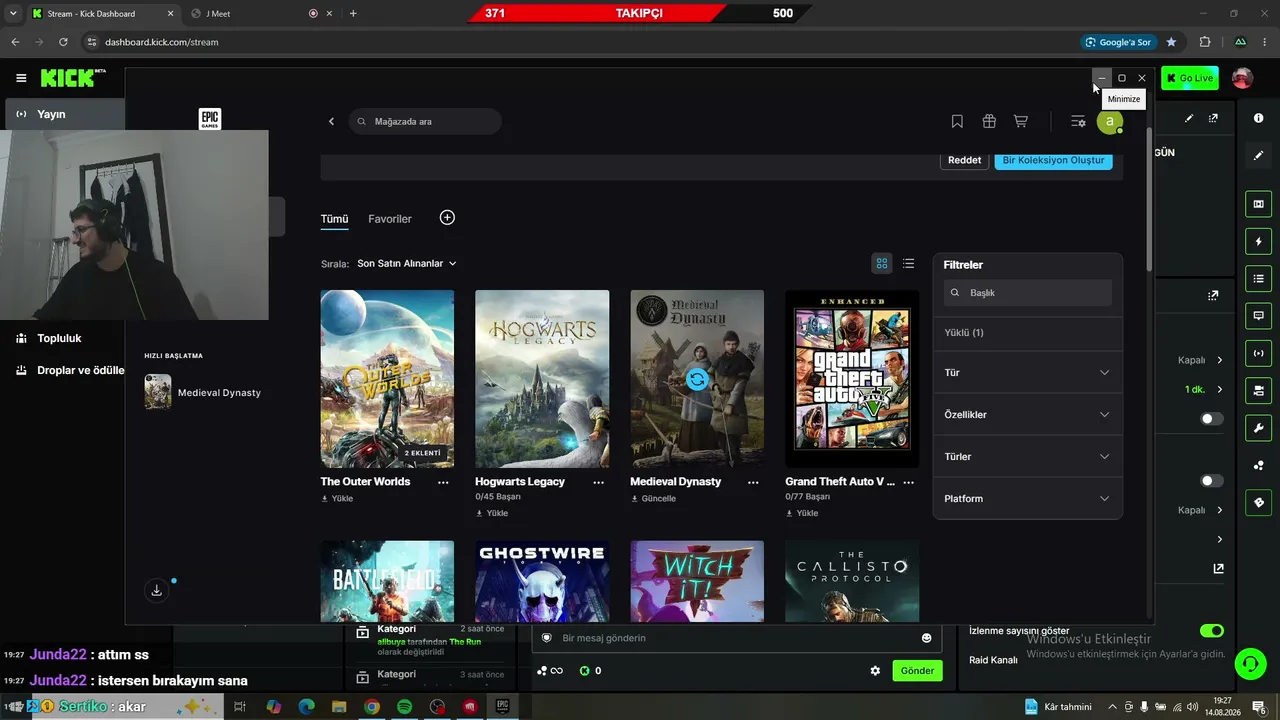This screenshot has width=1280, height=720.
Task: Install Hogwarts Legacy via Yükle
Action: tap(492, 513)
